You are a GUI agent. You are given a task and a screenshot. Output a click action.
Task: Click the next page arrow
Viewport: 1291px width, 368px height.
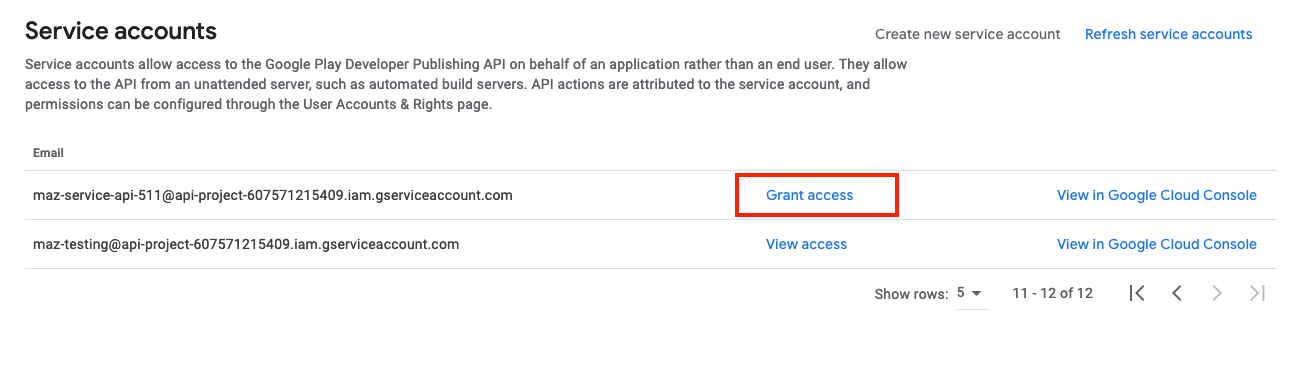tap(1217, 293)
